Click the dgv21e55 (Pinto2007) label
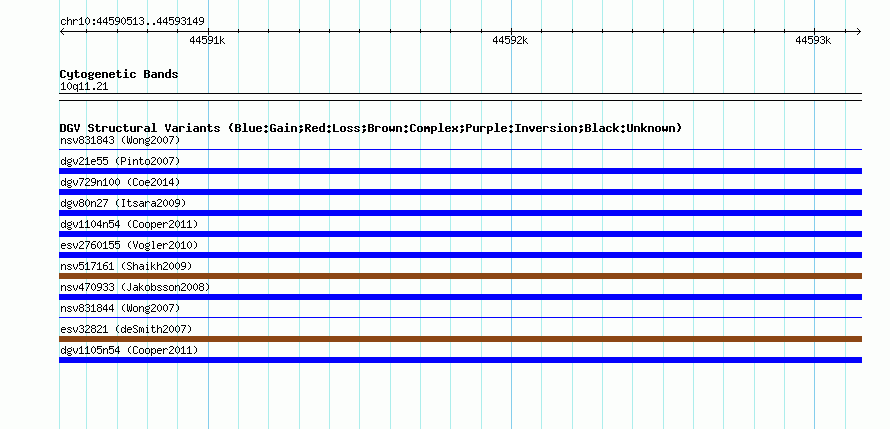This screenshot has width=890, height=429. 120,161
